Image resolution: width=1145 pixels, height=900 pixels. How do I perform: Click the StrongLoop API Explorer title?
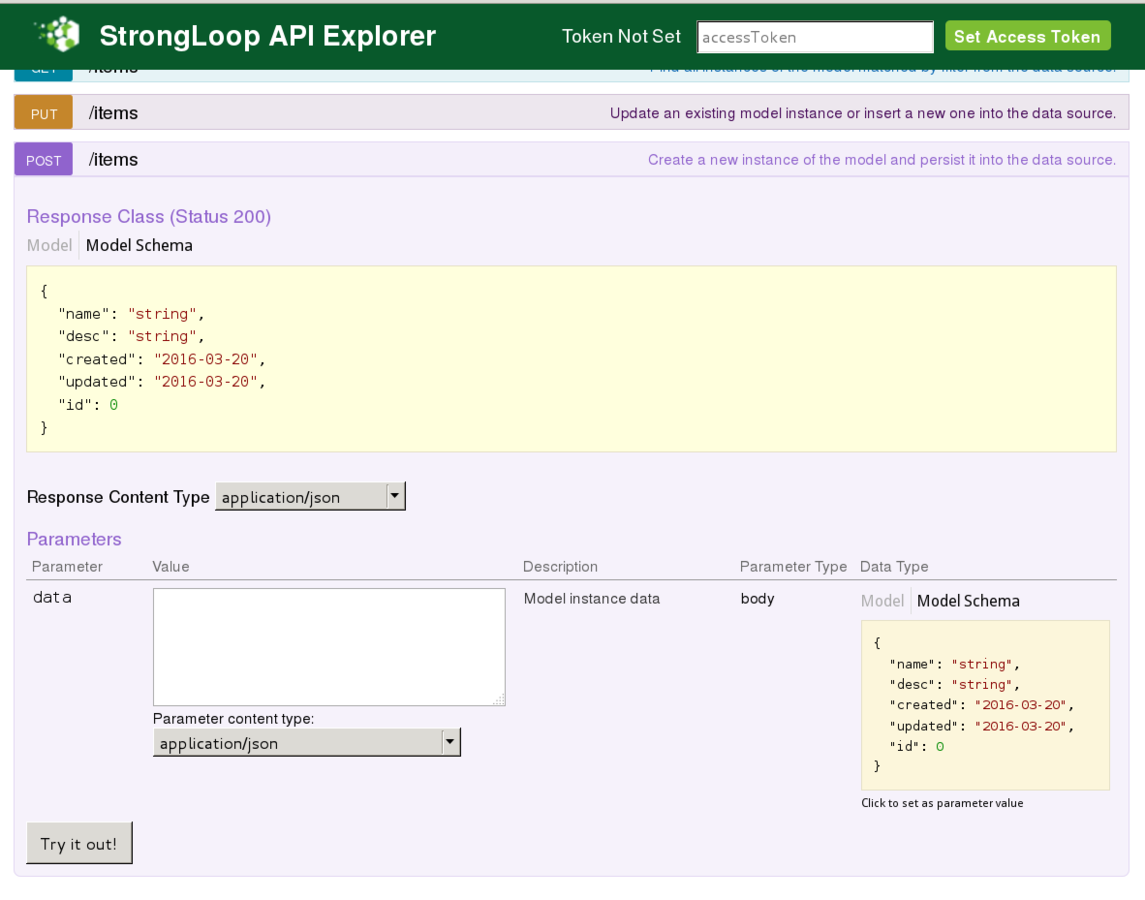(x=267, y=36)
